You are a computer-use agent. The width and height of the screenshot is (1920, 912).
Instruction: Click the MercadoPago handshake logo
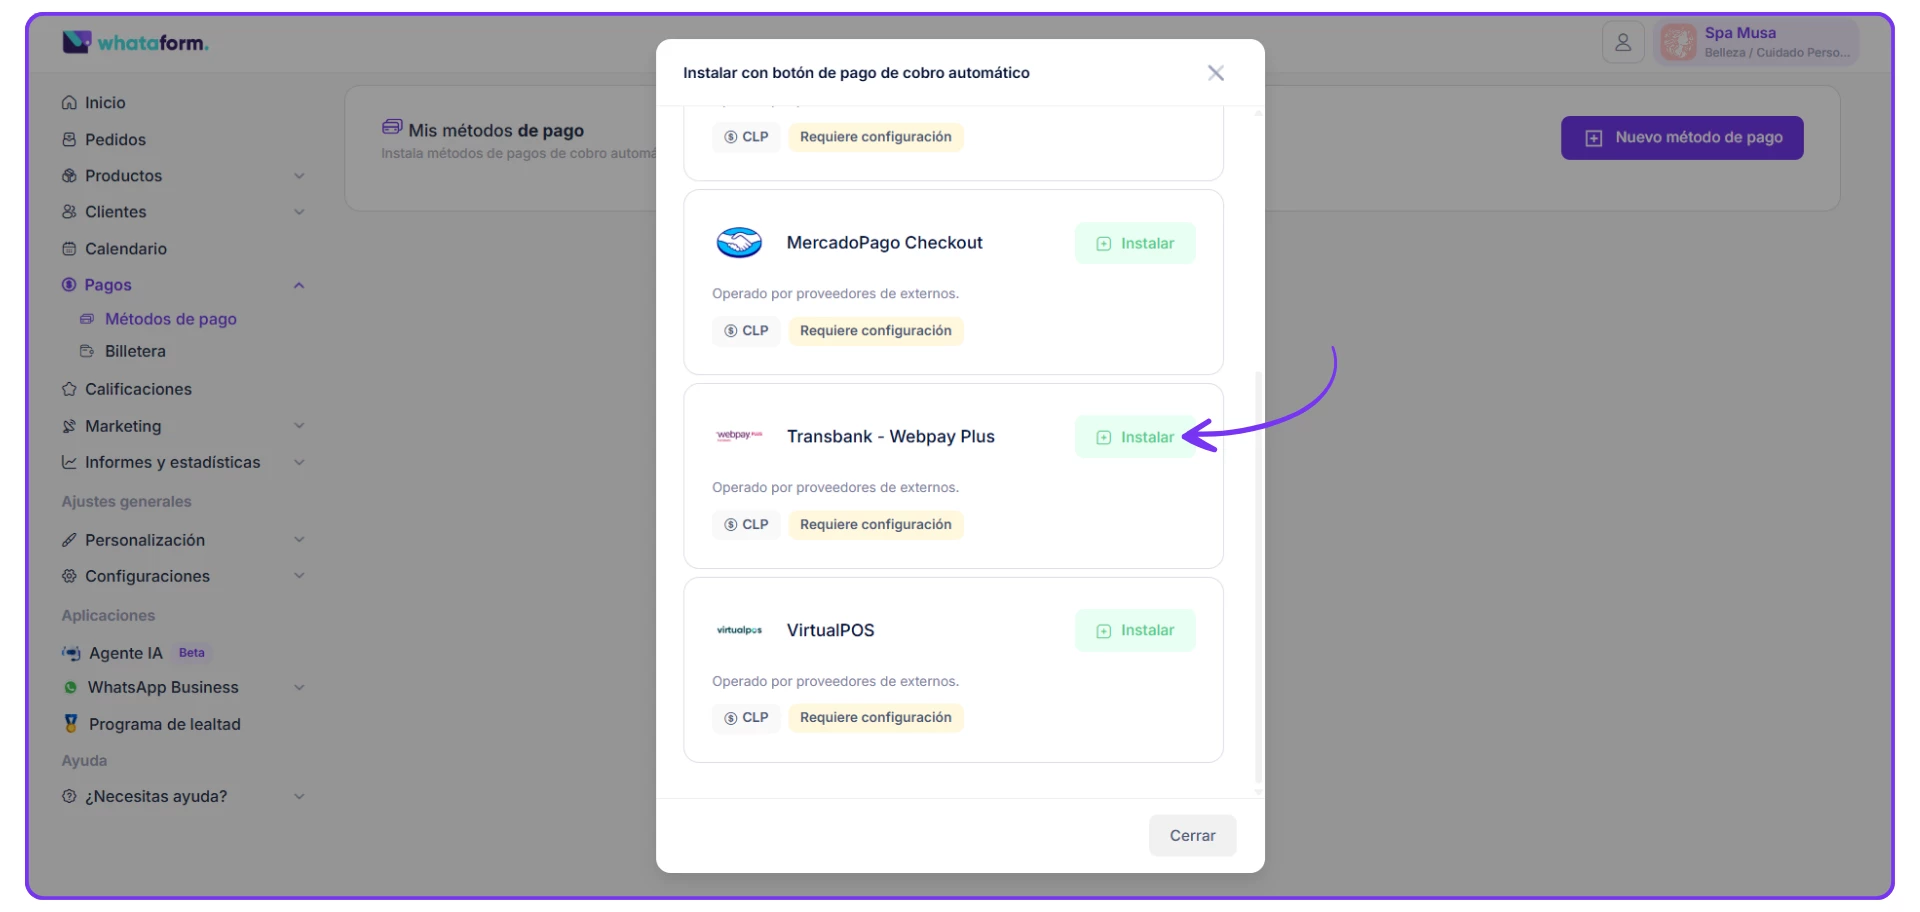739,243
